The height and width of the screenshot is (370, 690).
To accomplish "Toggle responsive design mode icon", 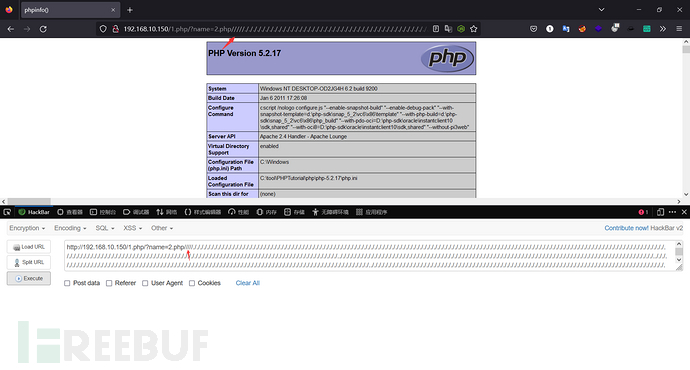I will coord(660,212).
